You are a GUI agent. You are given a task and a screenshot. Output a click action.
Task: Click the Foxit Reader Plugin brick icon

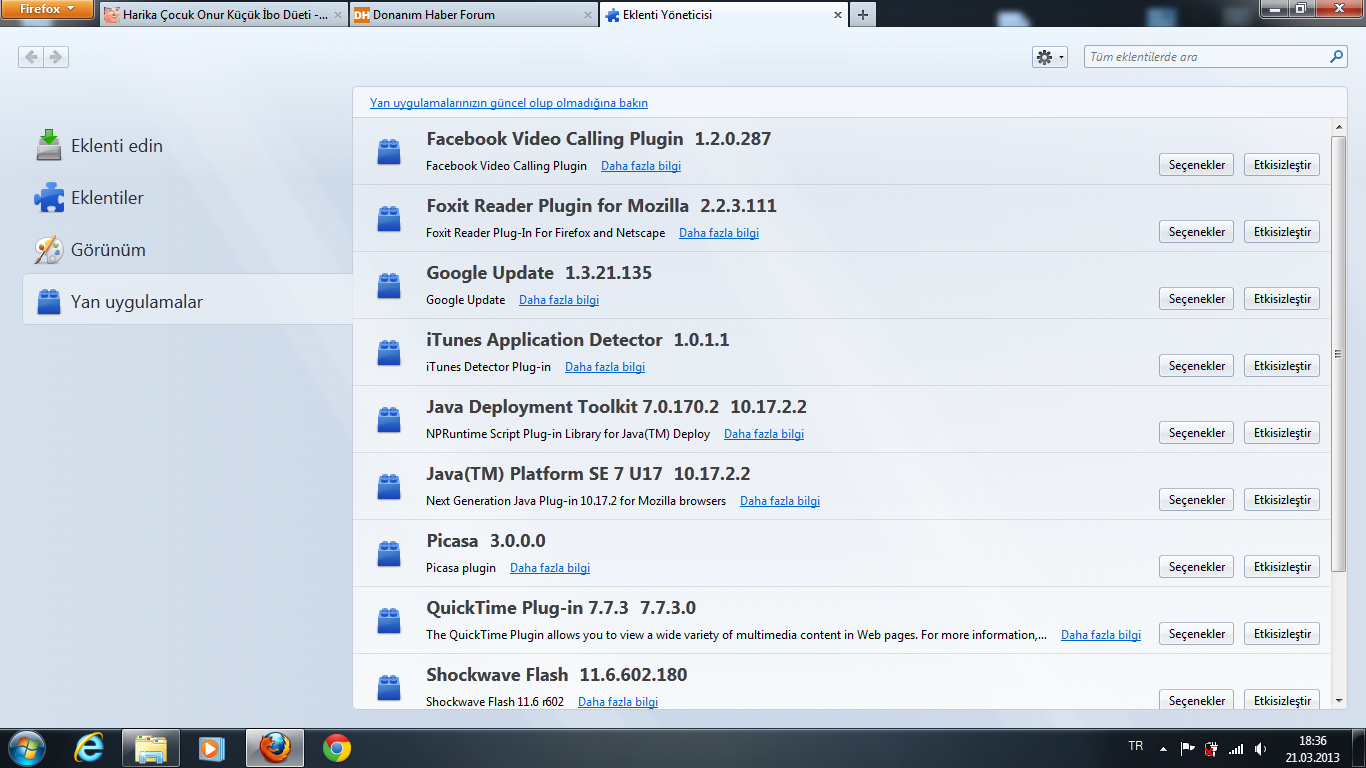pyautogui.click(x=389, y=219)
